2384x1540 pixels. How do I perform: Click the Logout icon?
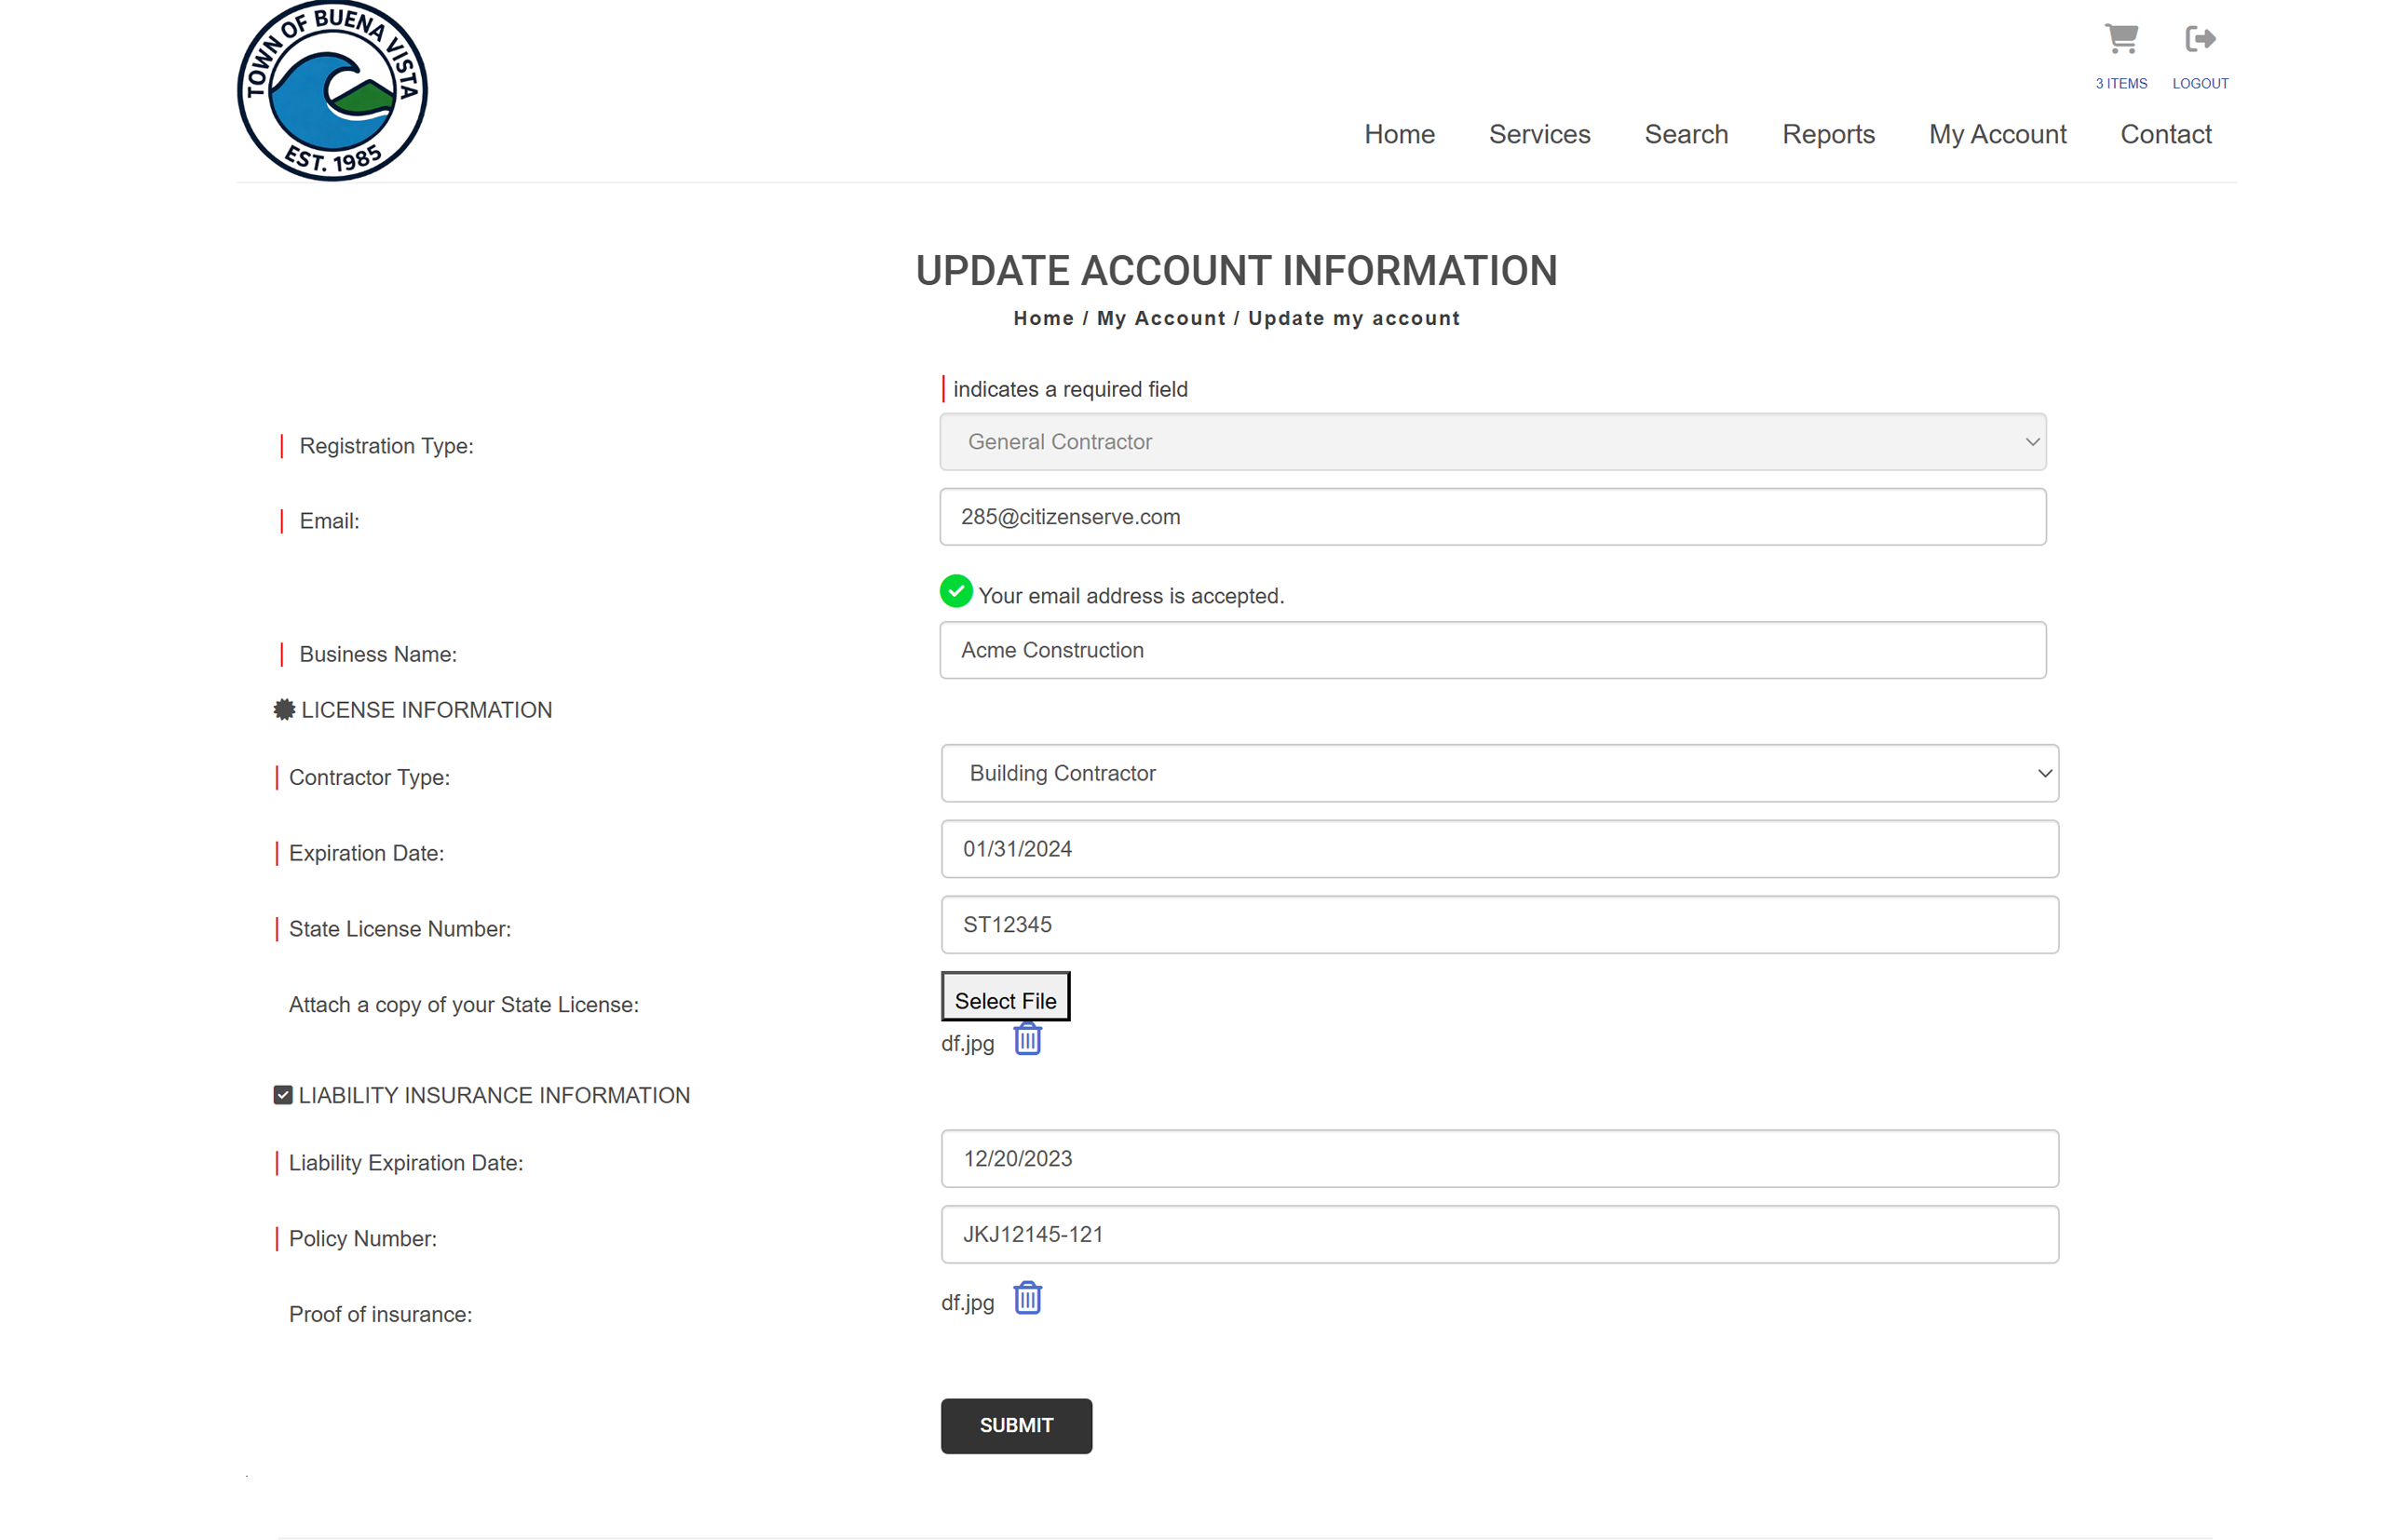pos(2200,40)
